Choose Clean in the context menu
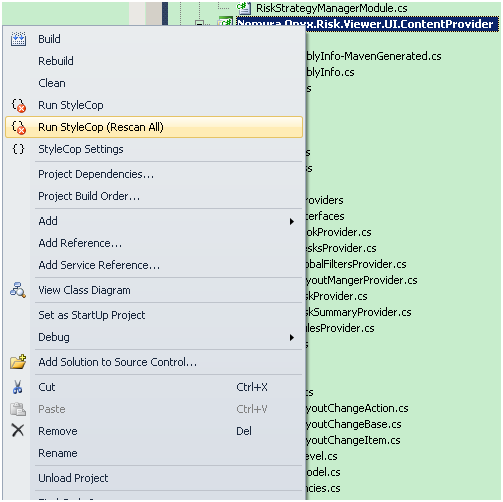The height and width of the screenshot is (502, 503). (x=52, y=83)
